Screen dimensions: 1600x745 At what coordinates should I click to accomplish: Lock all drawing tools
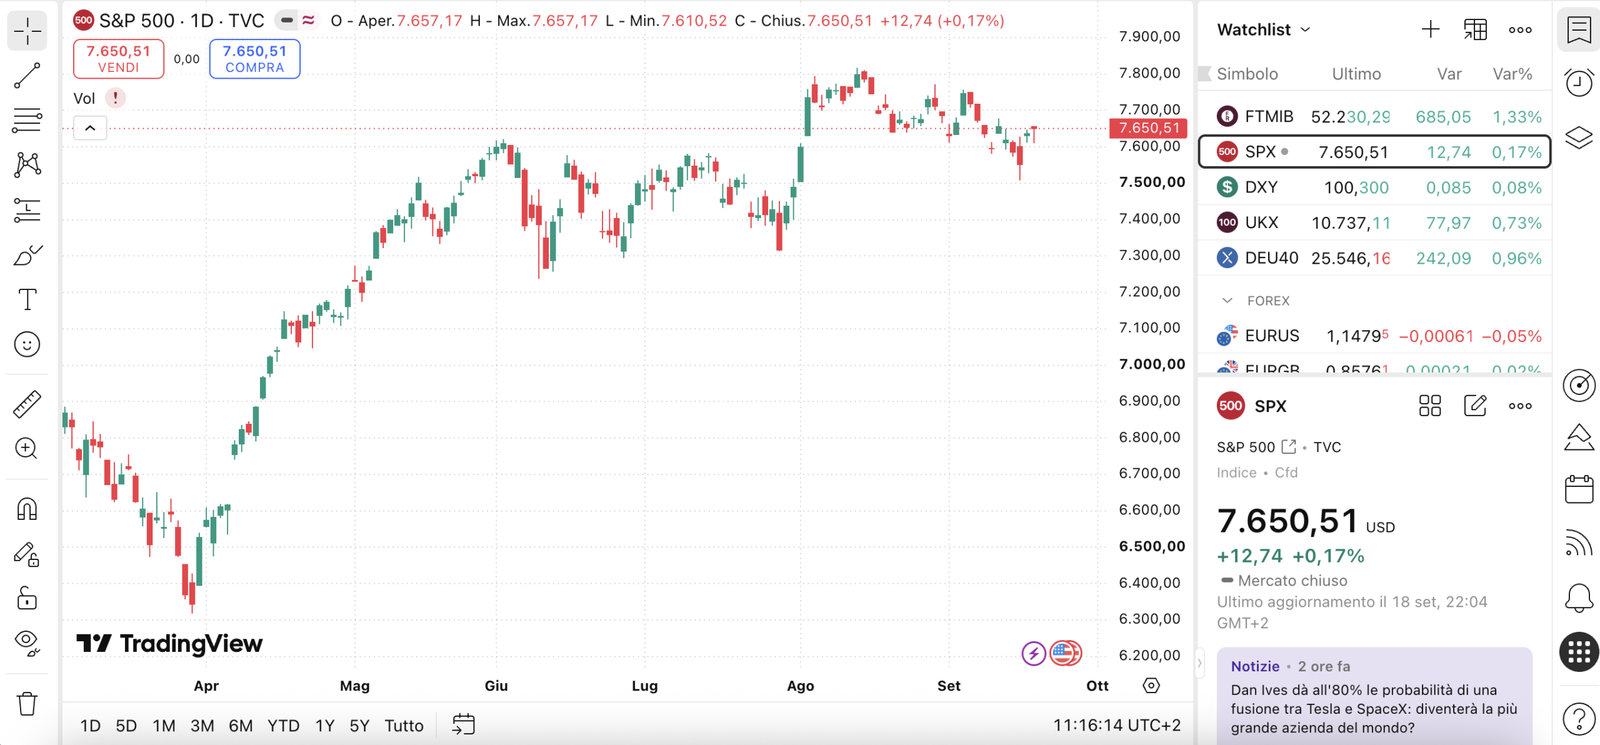pyautogui.click(x=27, y=599)
